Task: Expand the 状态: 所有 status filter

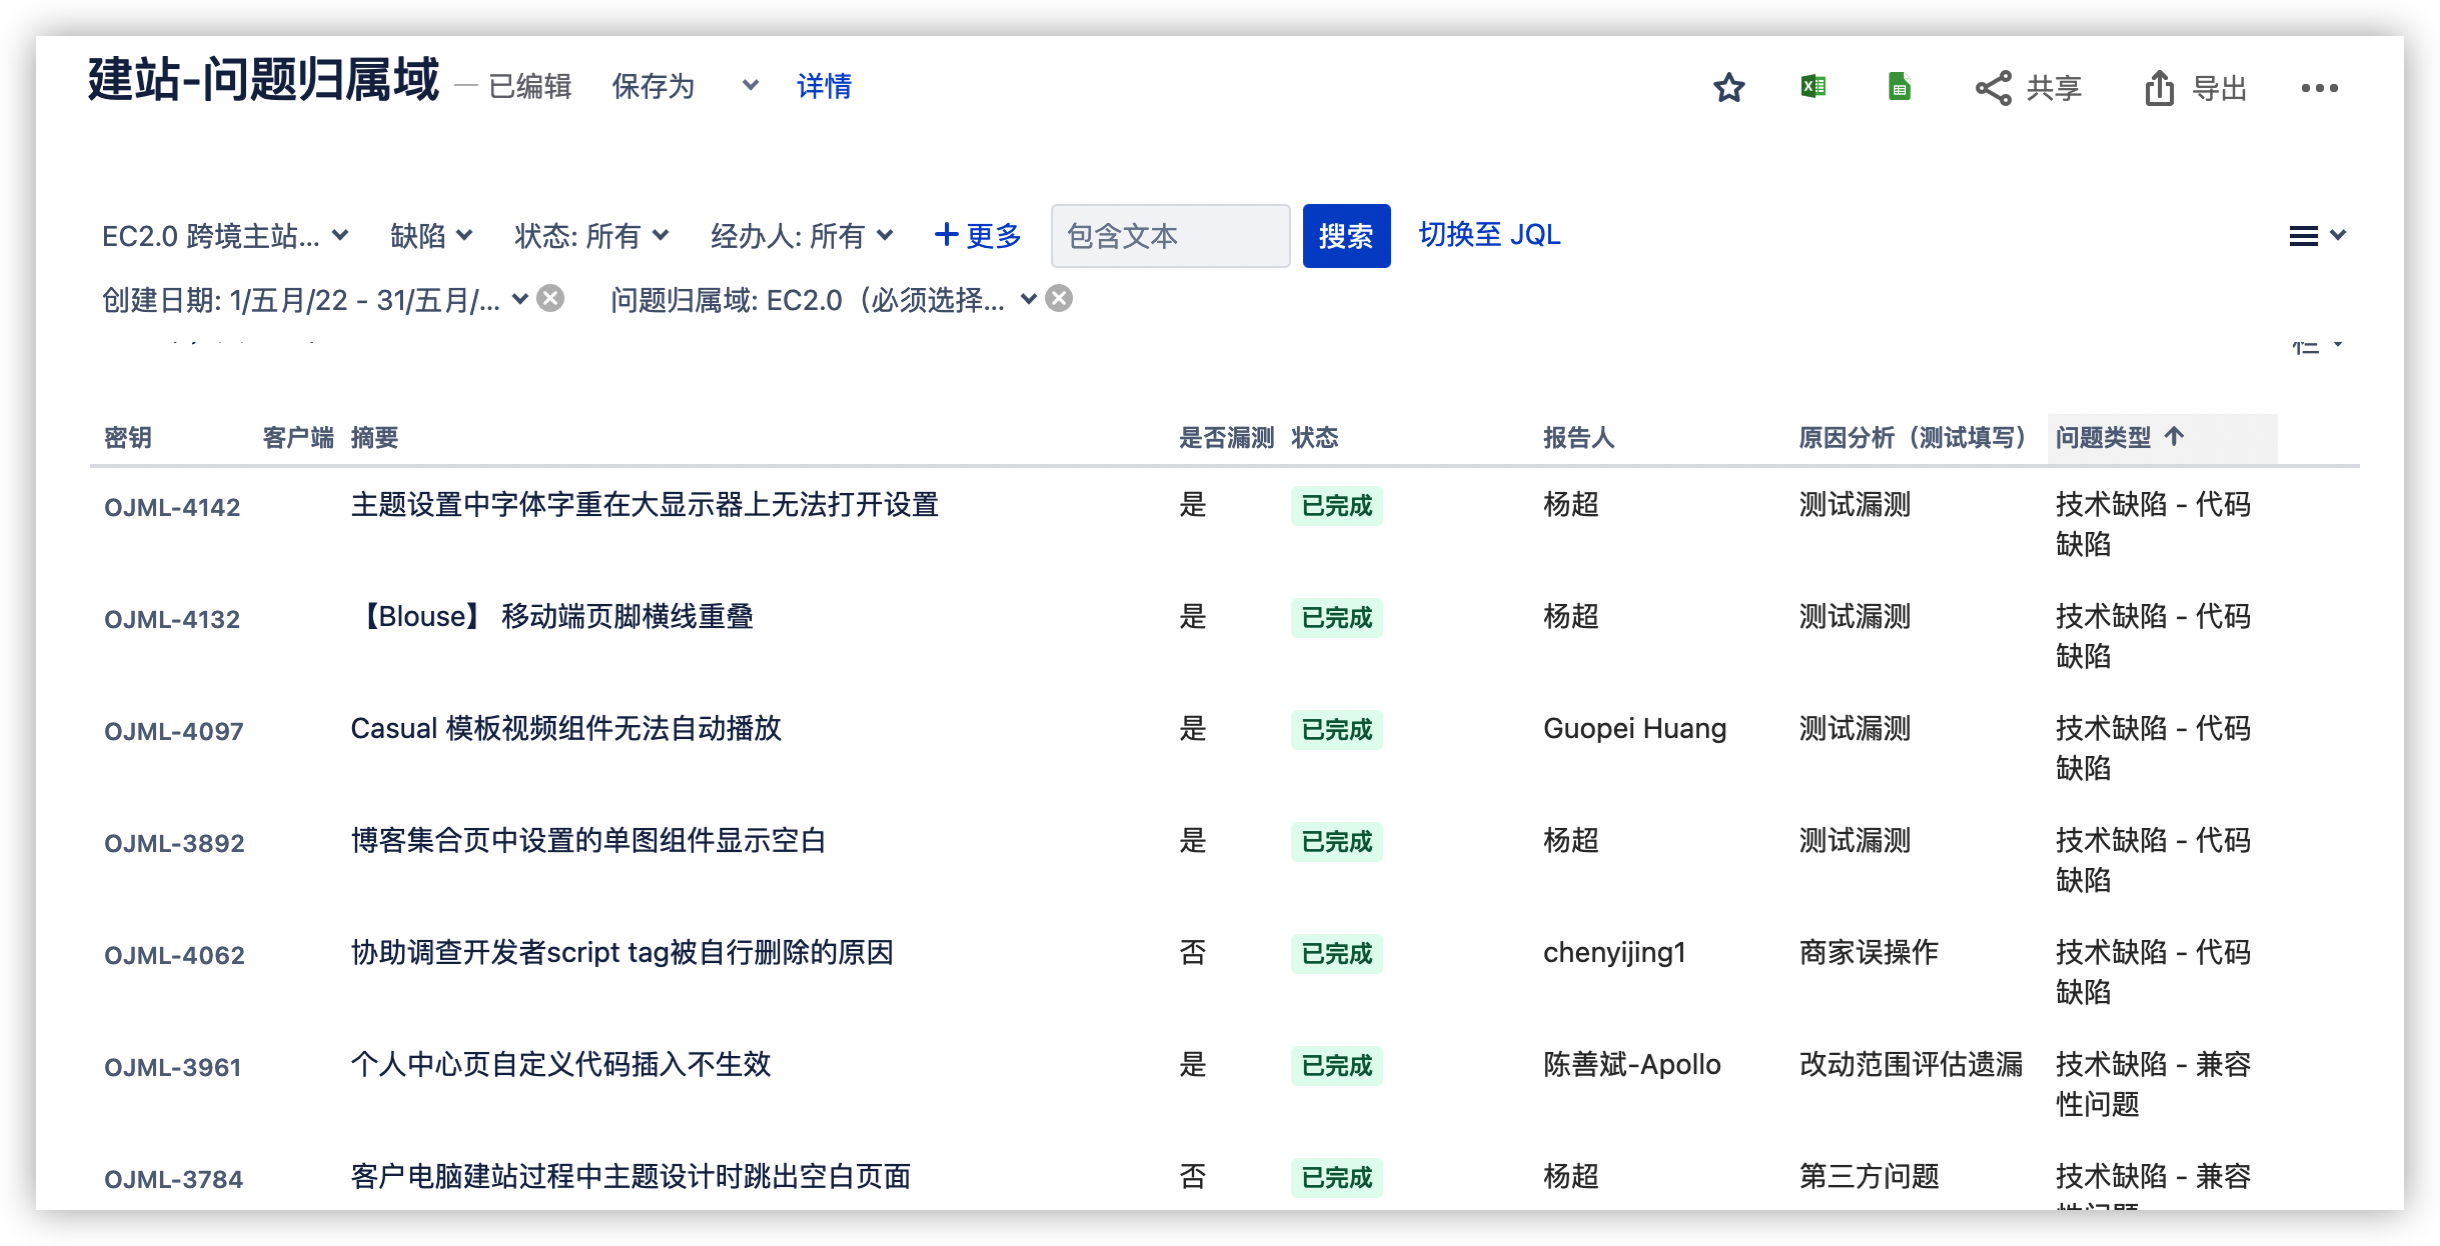Action: pos(591,236)
